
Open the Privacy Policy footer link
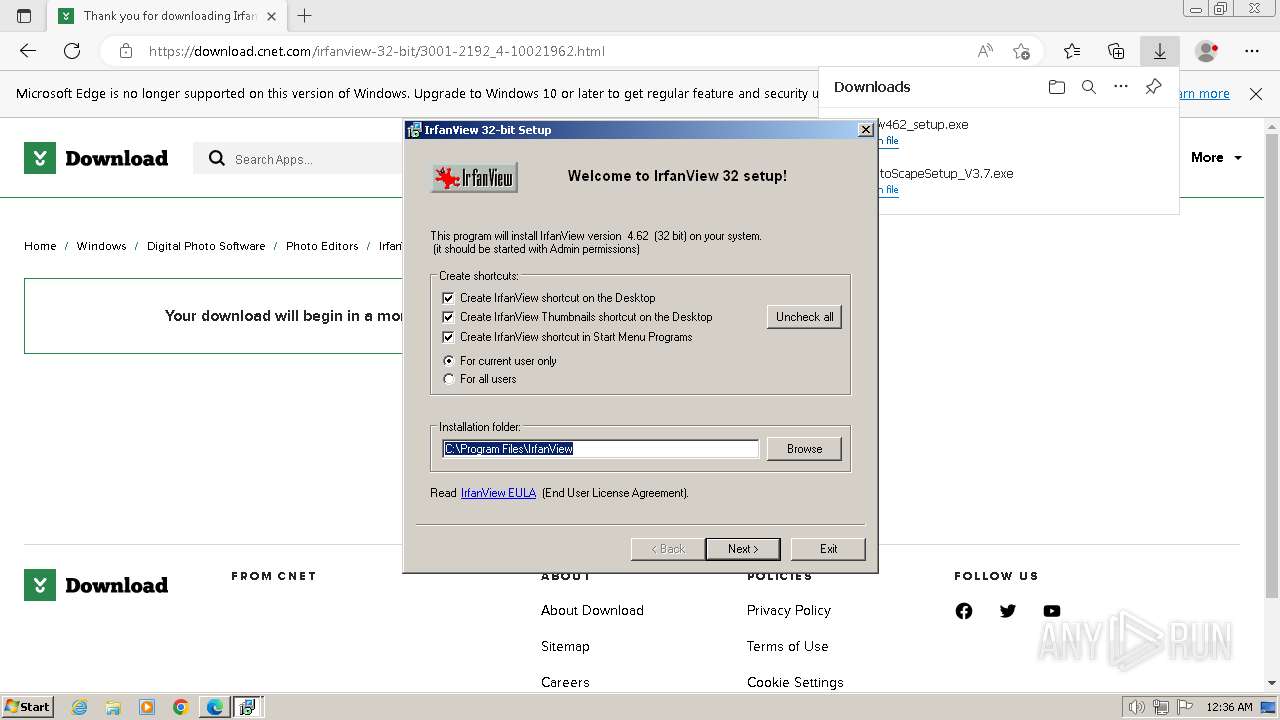tap(788, 611)
